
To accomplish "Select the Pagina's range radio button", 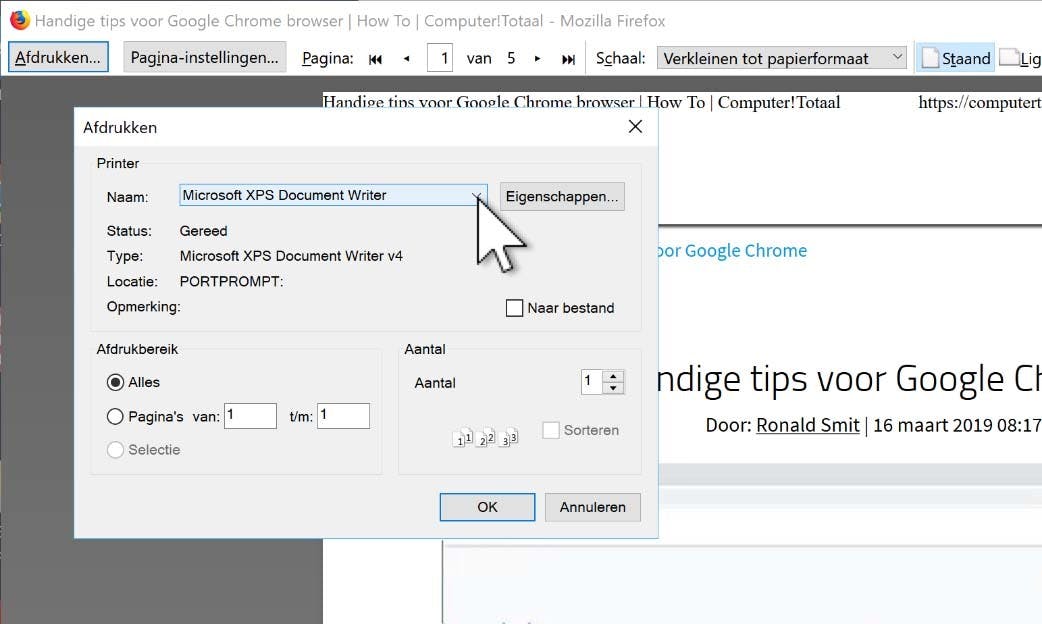I will point(115,417).
